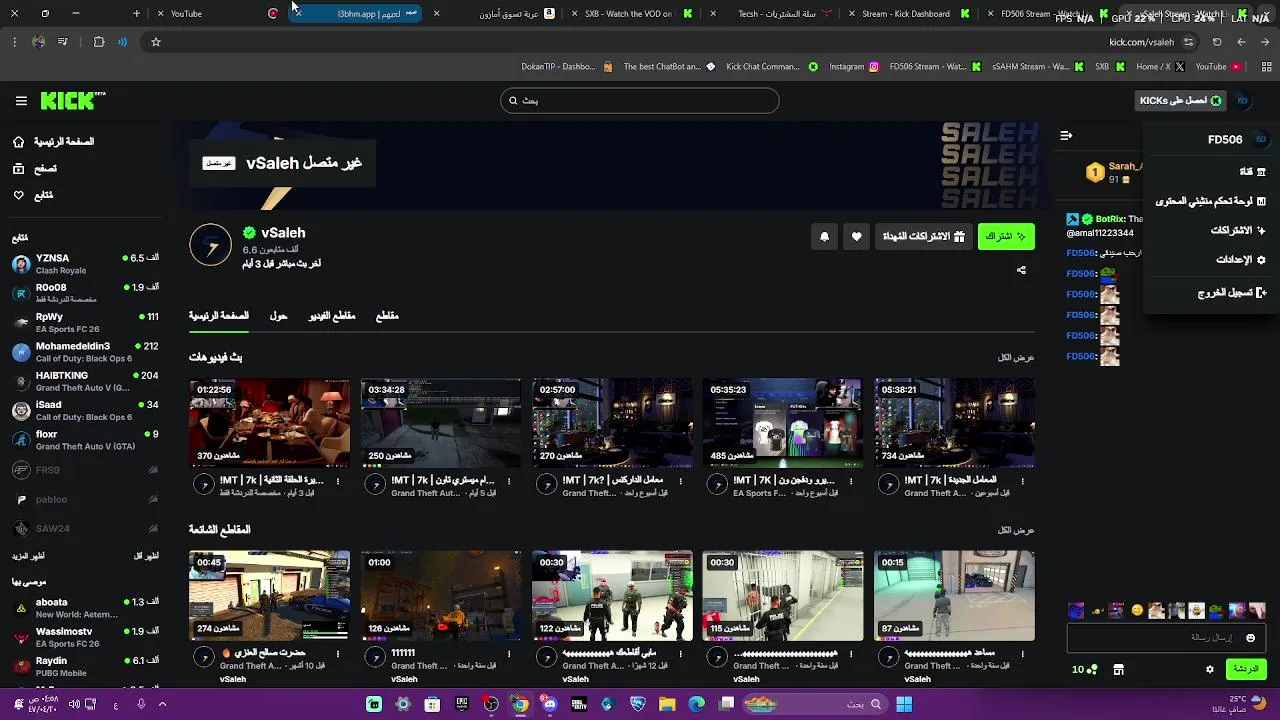
Task: Open three-dot menu on حضرت صالح العنزي clip
Action: pos(338,653)
